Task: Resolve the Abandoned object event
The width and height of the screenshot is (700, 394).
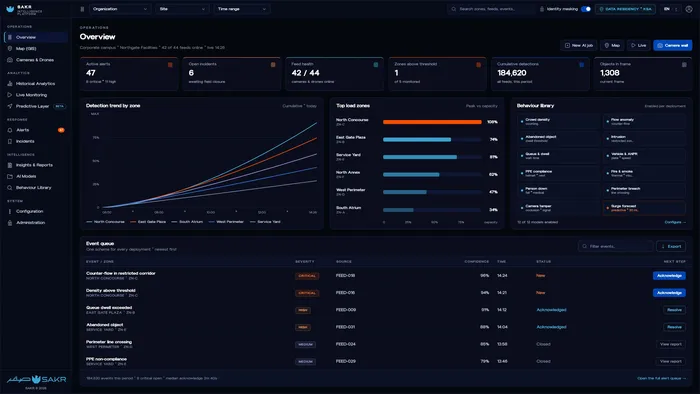Action: 674,327
